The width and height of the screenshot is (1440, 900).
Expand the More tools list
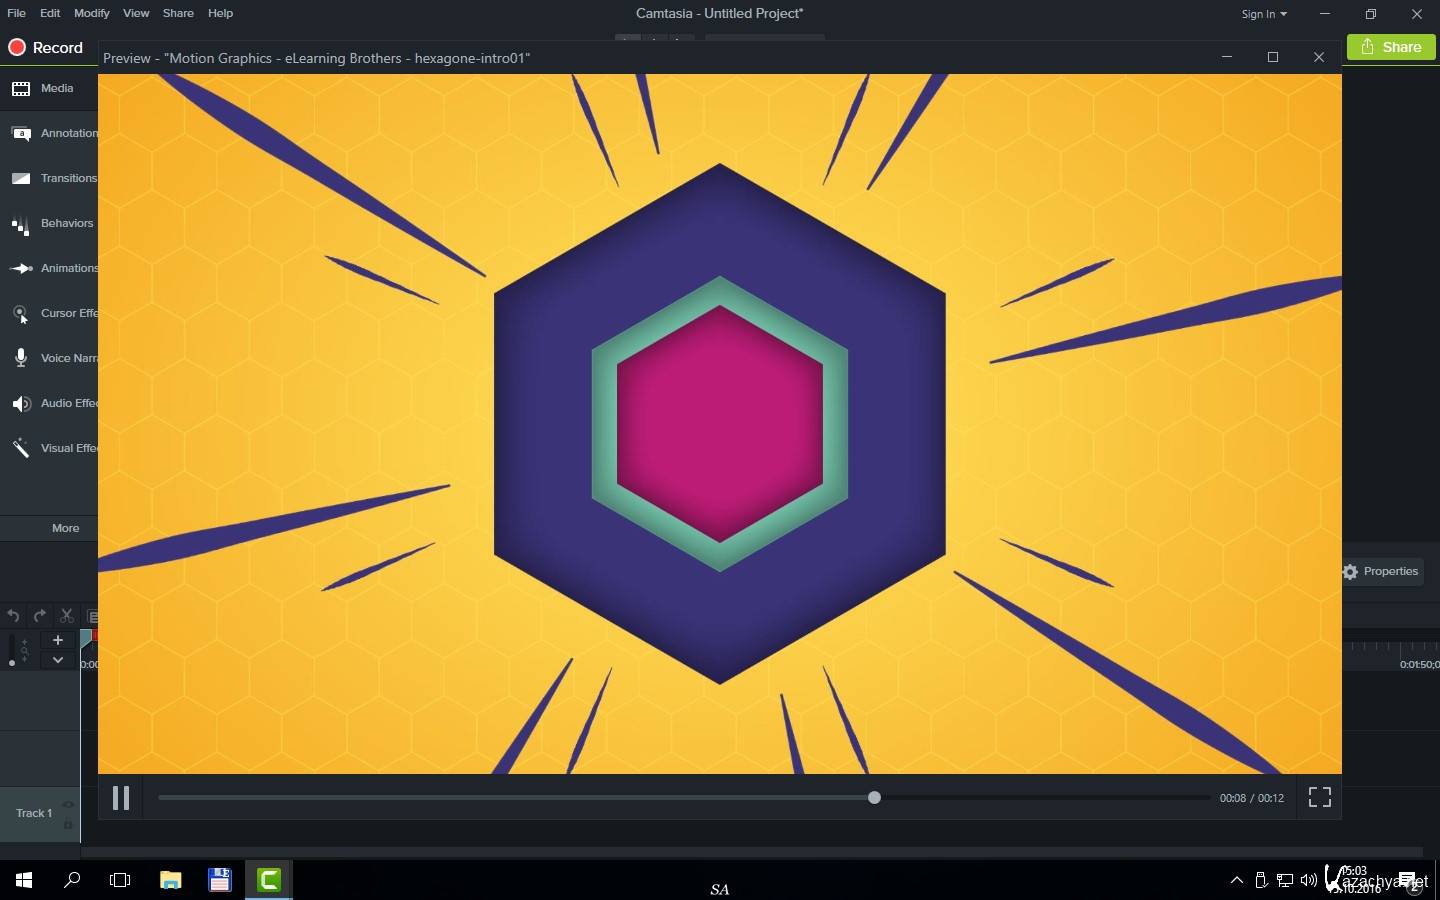65,528
